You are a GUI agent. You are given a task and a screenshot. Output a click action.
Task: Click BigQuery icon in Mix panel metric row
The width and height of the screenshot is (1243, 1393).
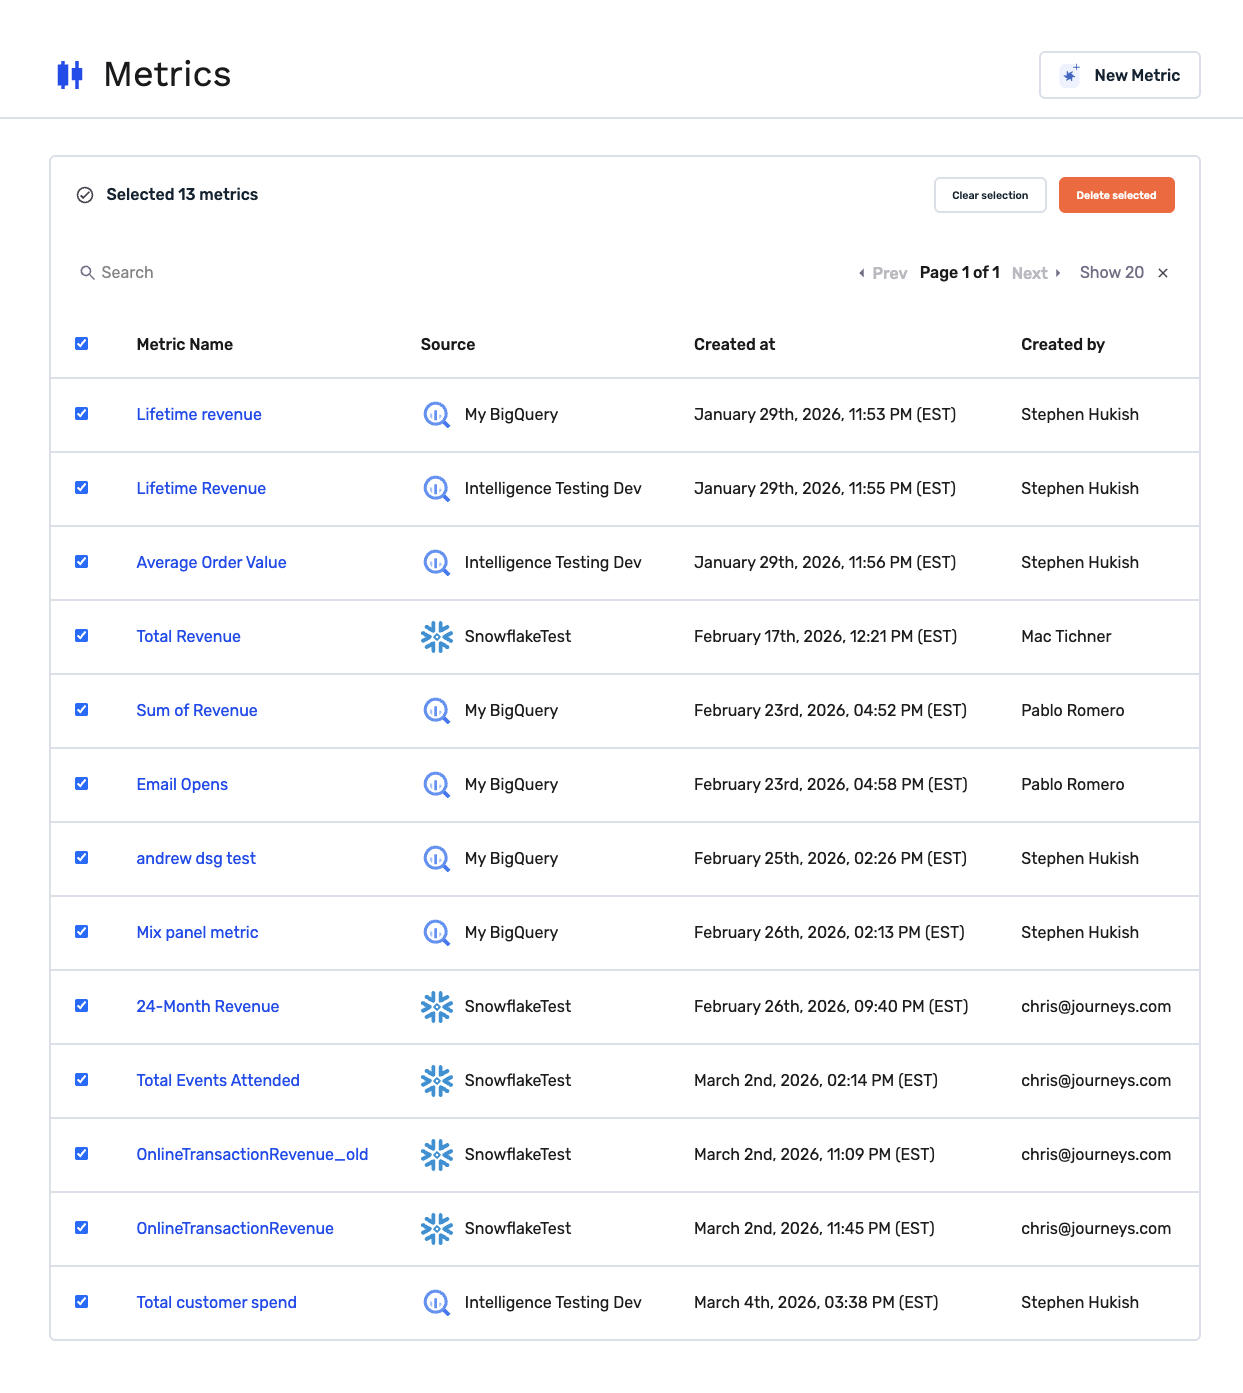point(437,933)
